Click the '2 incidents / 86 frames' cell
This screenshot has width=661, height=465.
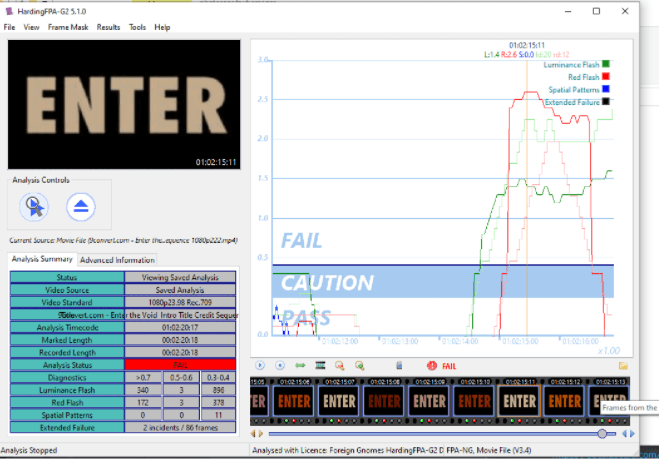pyautogui.click(x=180, y=427)
